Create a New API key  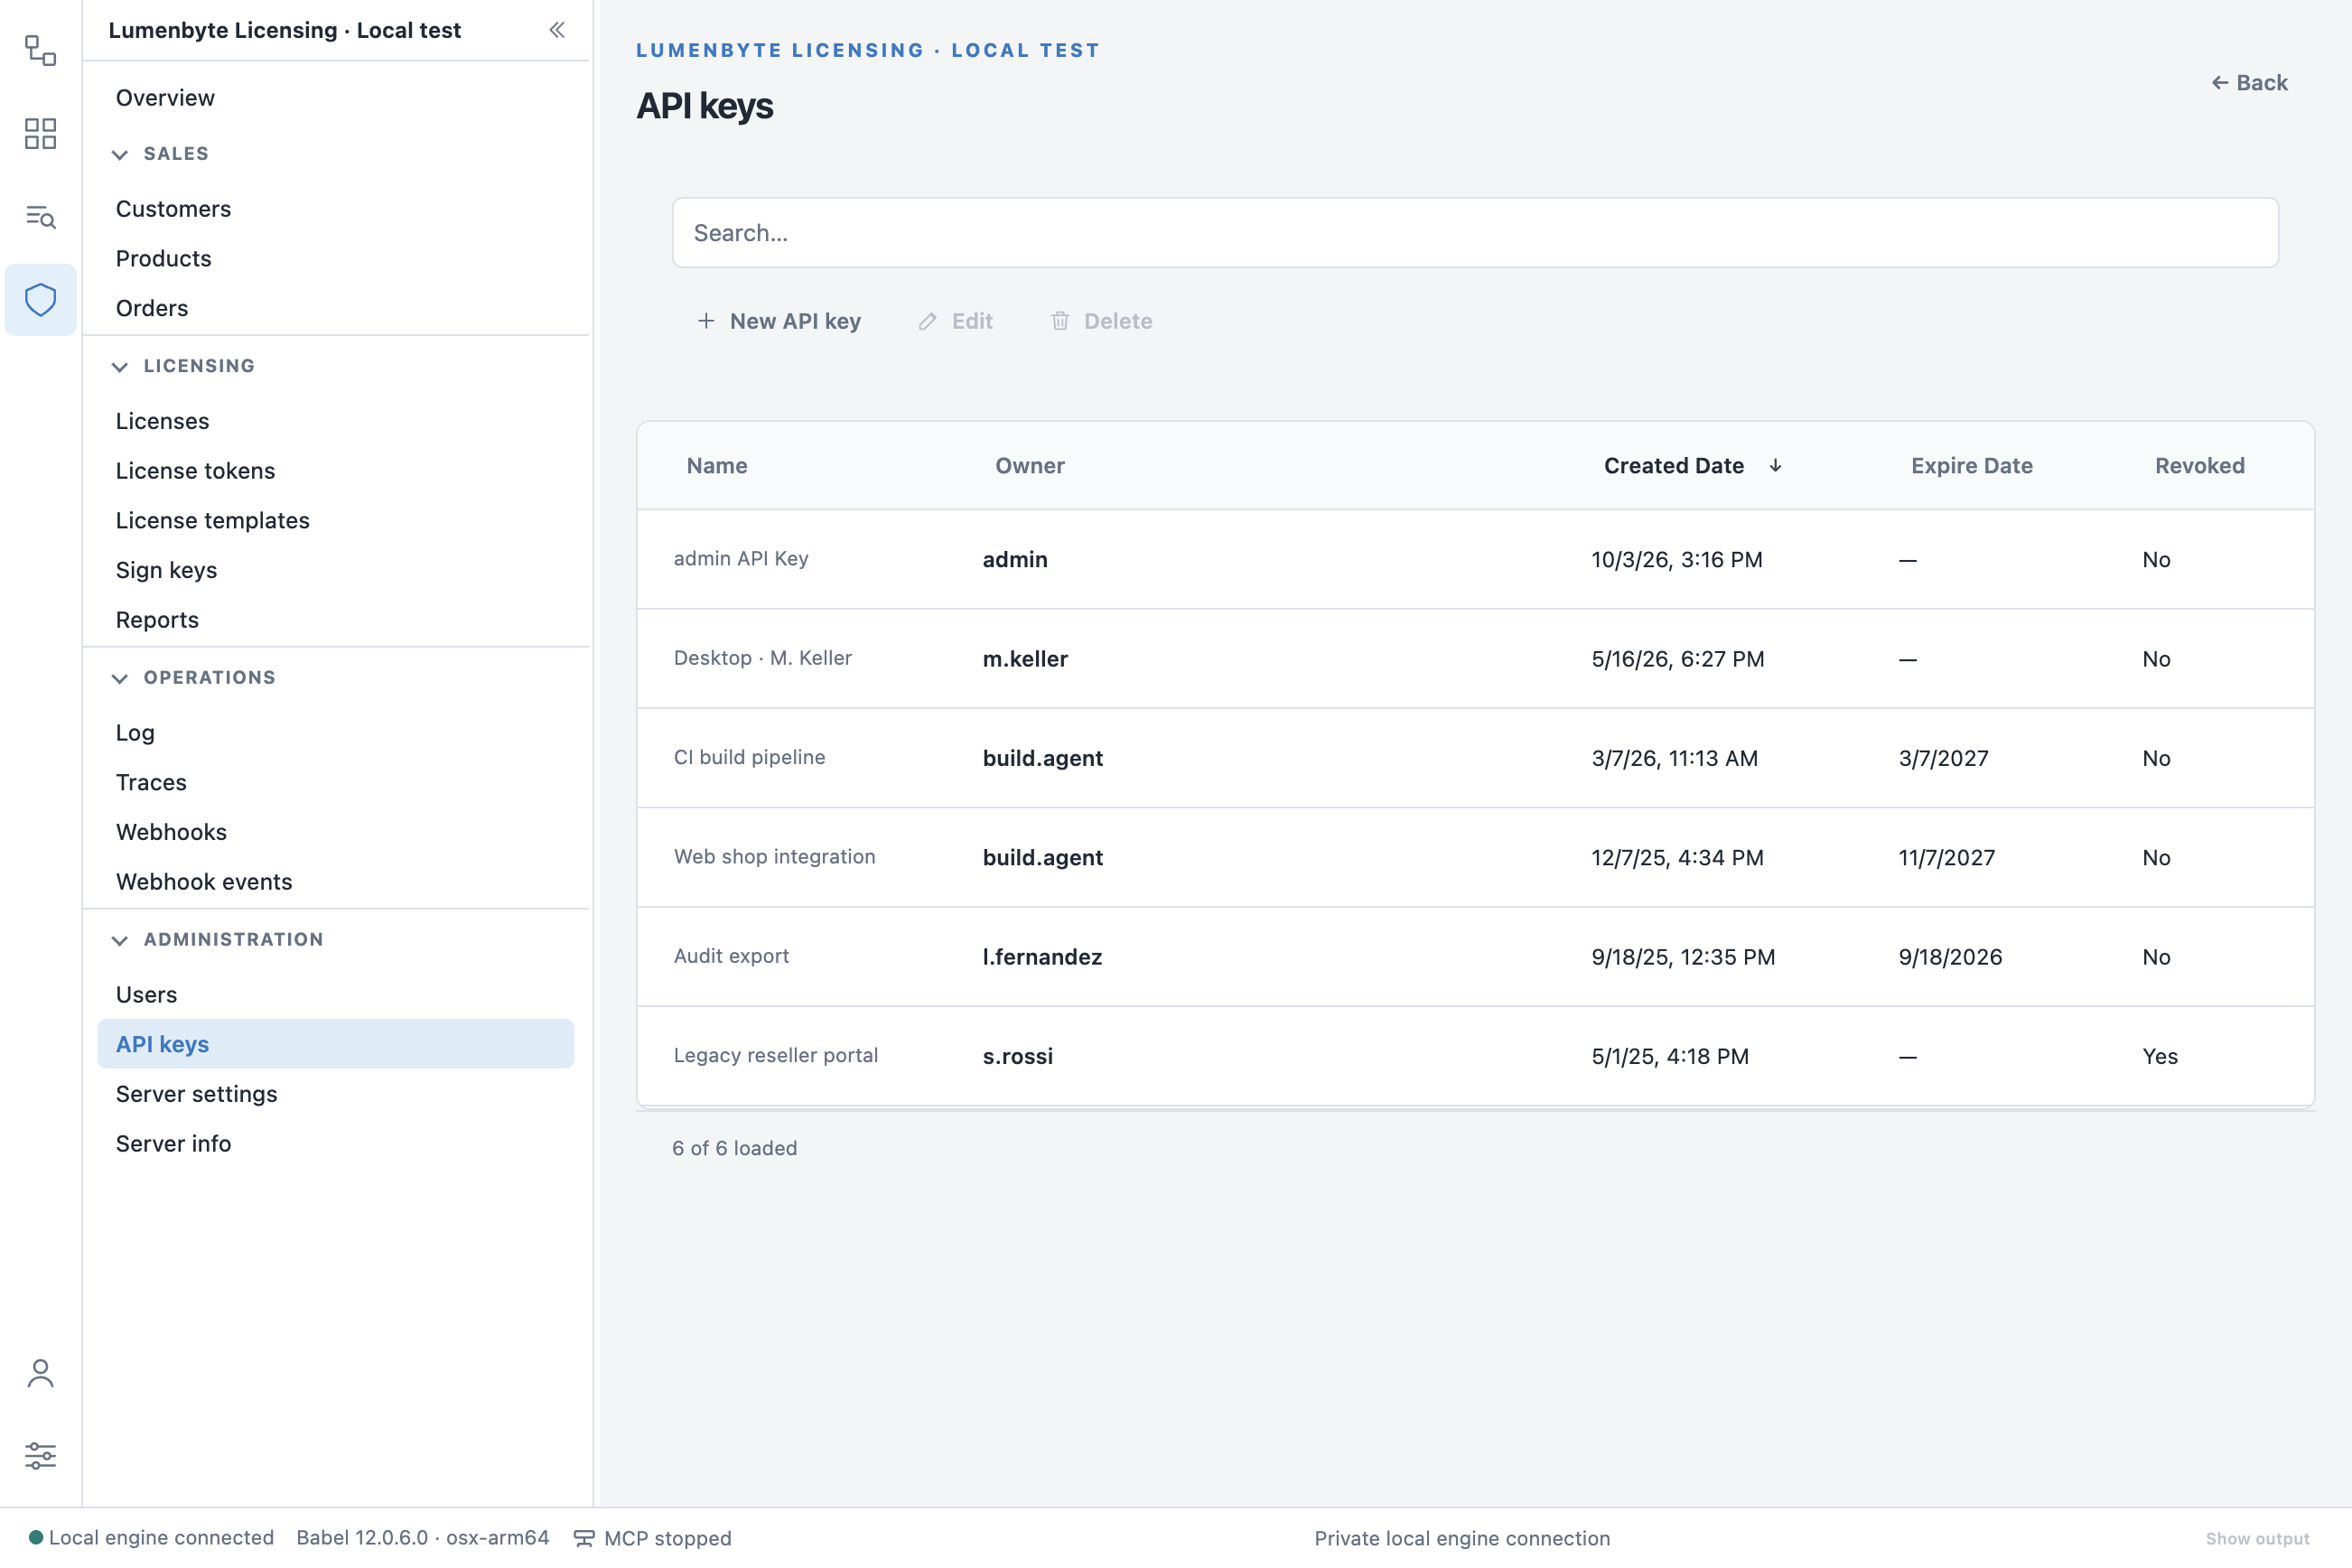click(779, 321)
